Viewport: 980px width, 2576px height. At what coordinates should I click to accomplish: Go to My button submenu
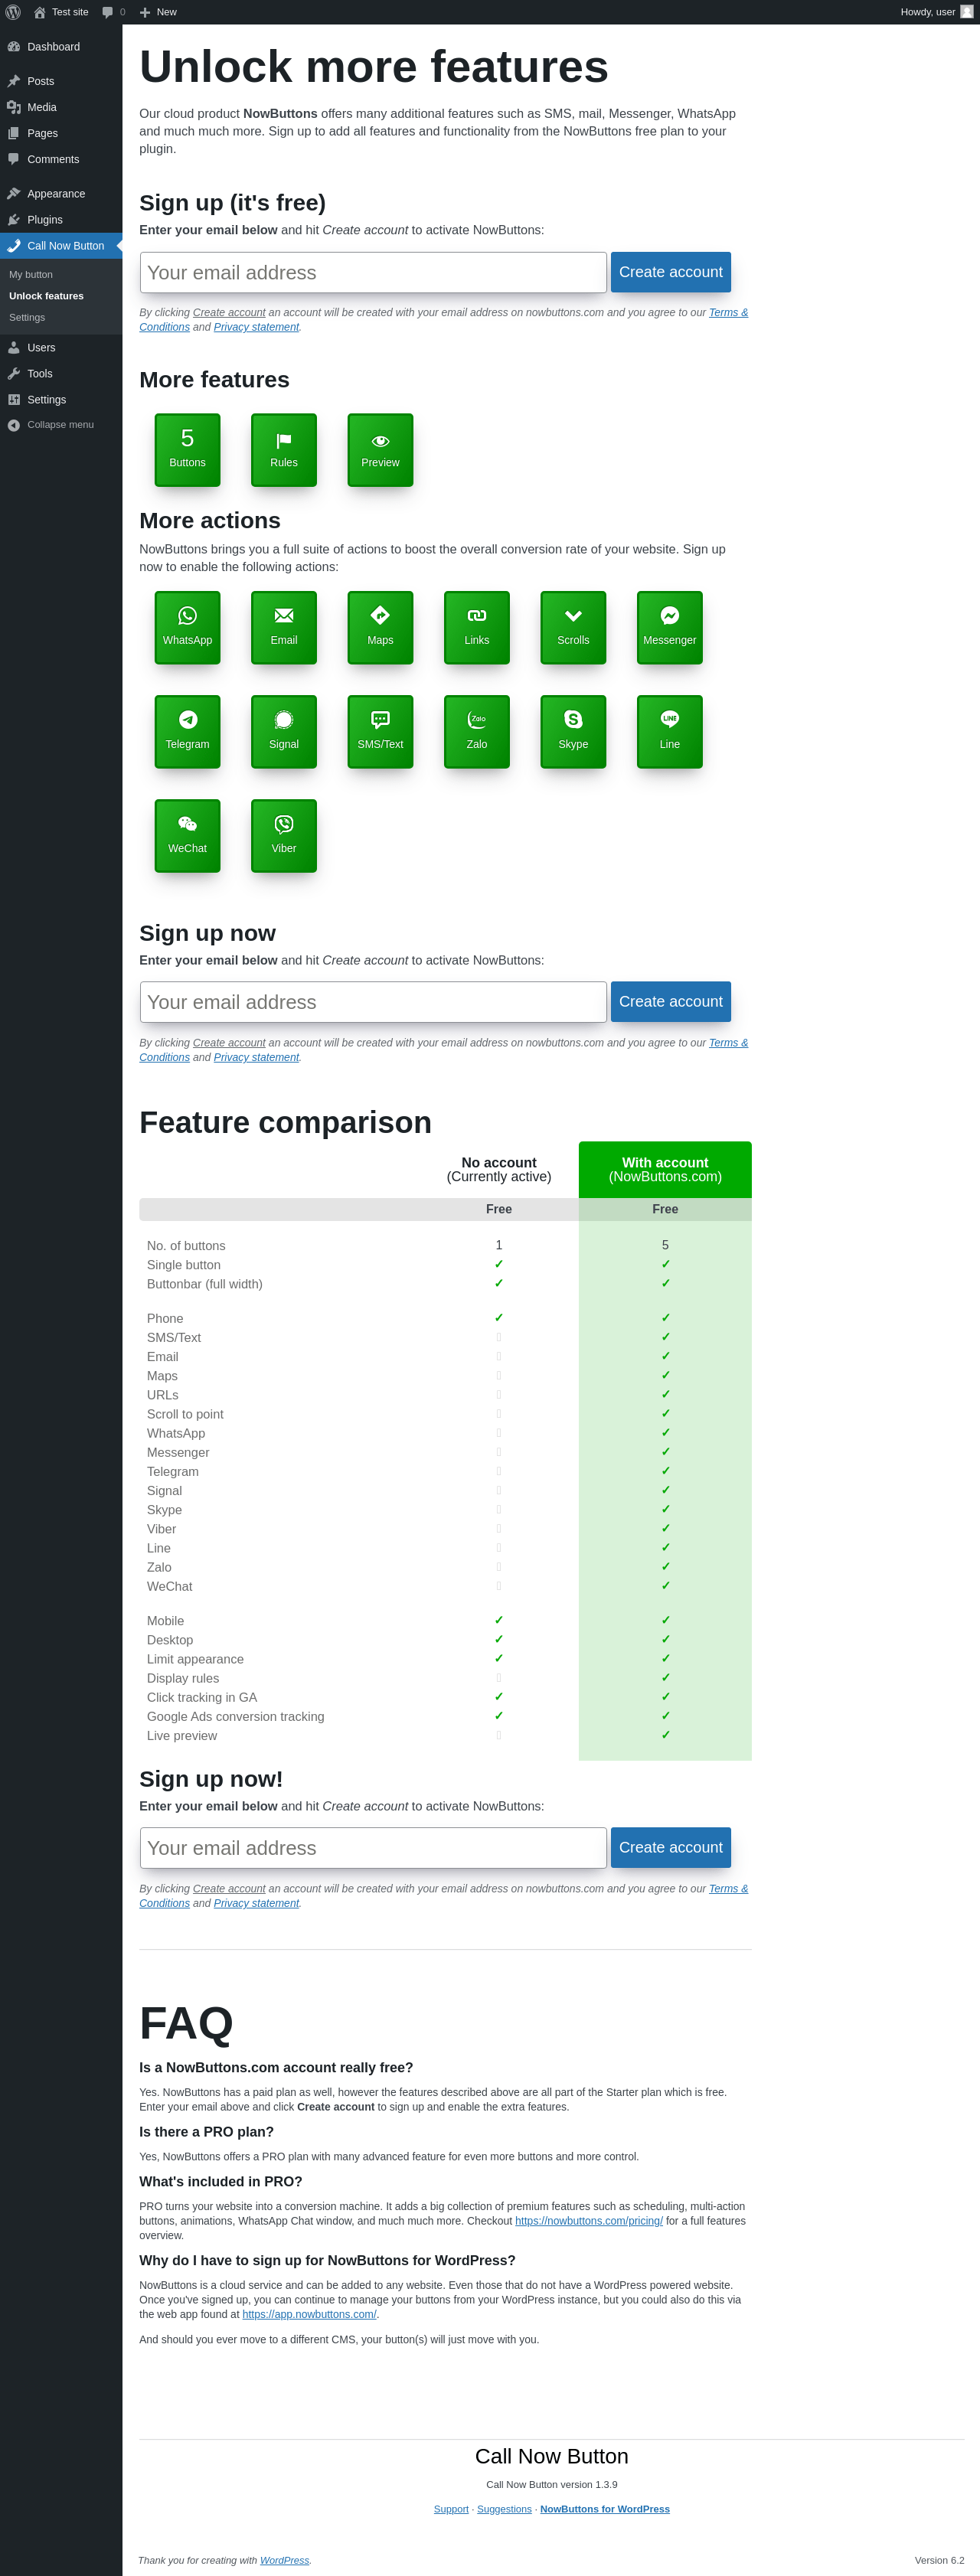31,275
